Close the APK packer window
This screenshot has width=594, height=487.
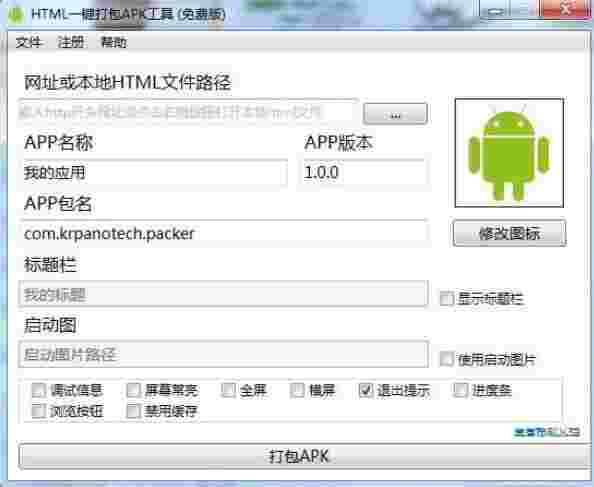(x=566, y=9)
